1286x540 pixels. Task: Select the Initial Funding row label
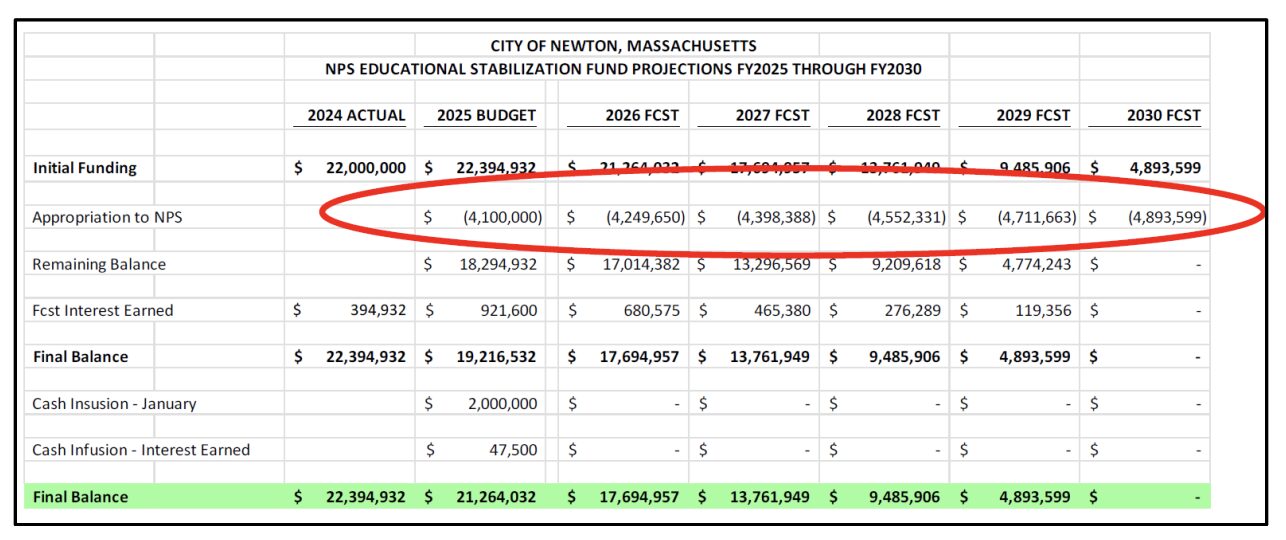click(84, 168)
